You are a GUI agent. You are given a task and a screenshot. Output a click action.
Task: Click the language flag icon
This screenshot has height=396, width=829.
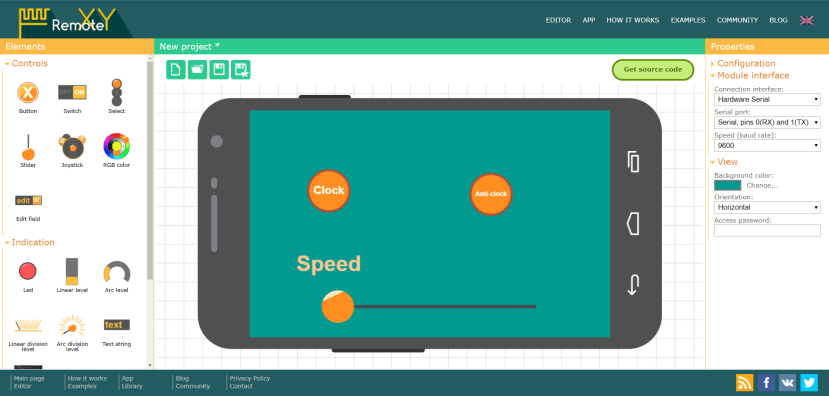point(807,20)
